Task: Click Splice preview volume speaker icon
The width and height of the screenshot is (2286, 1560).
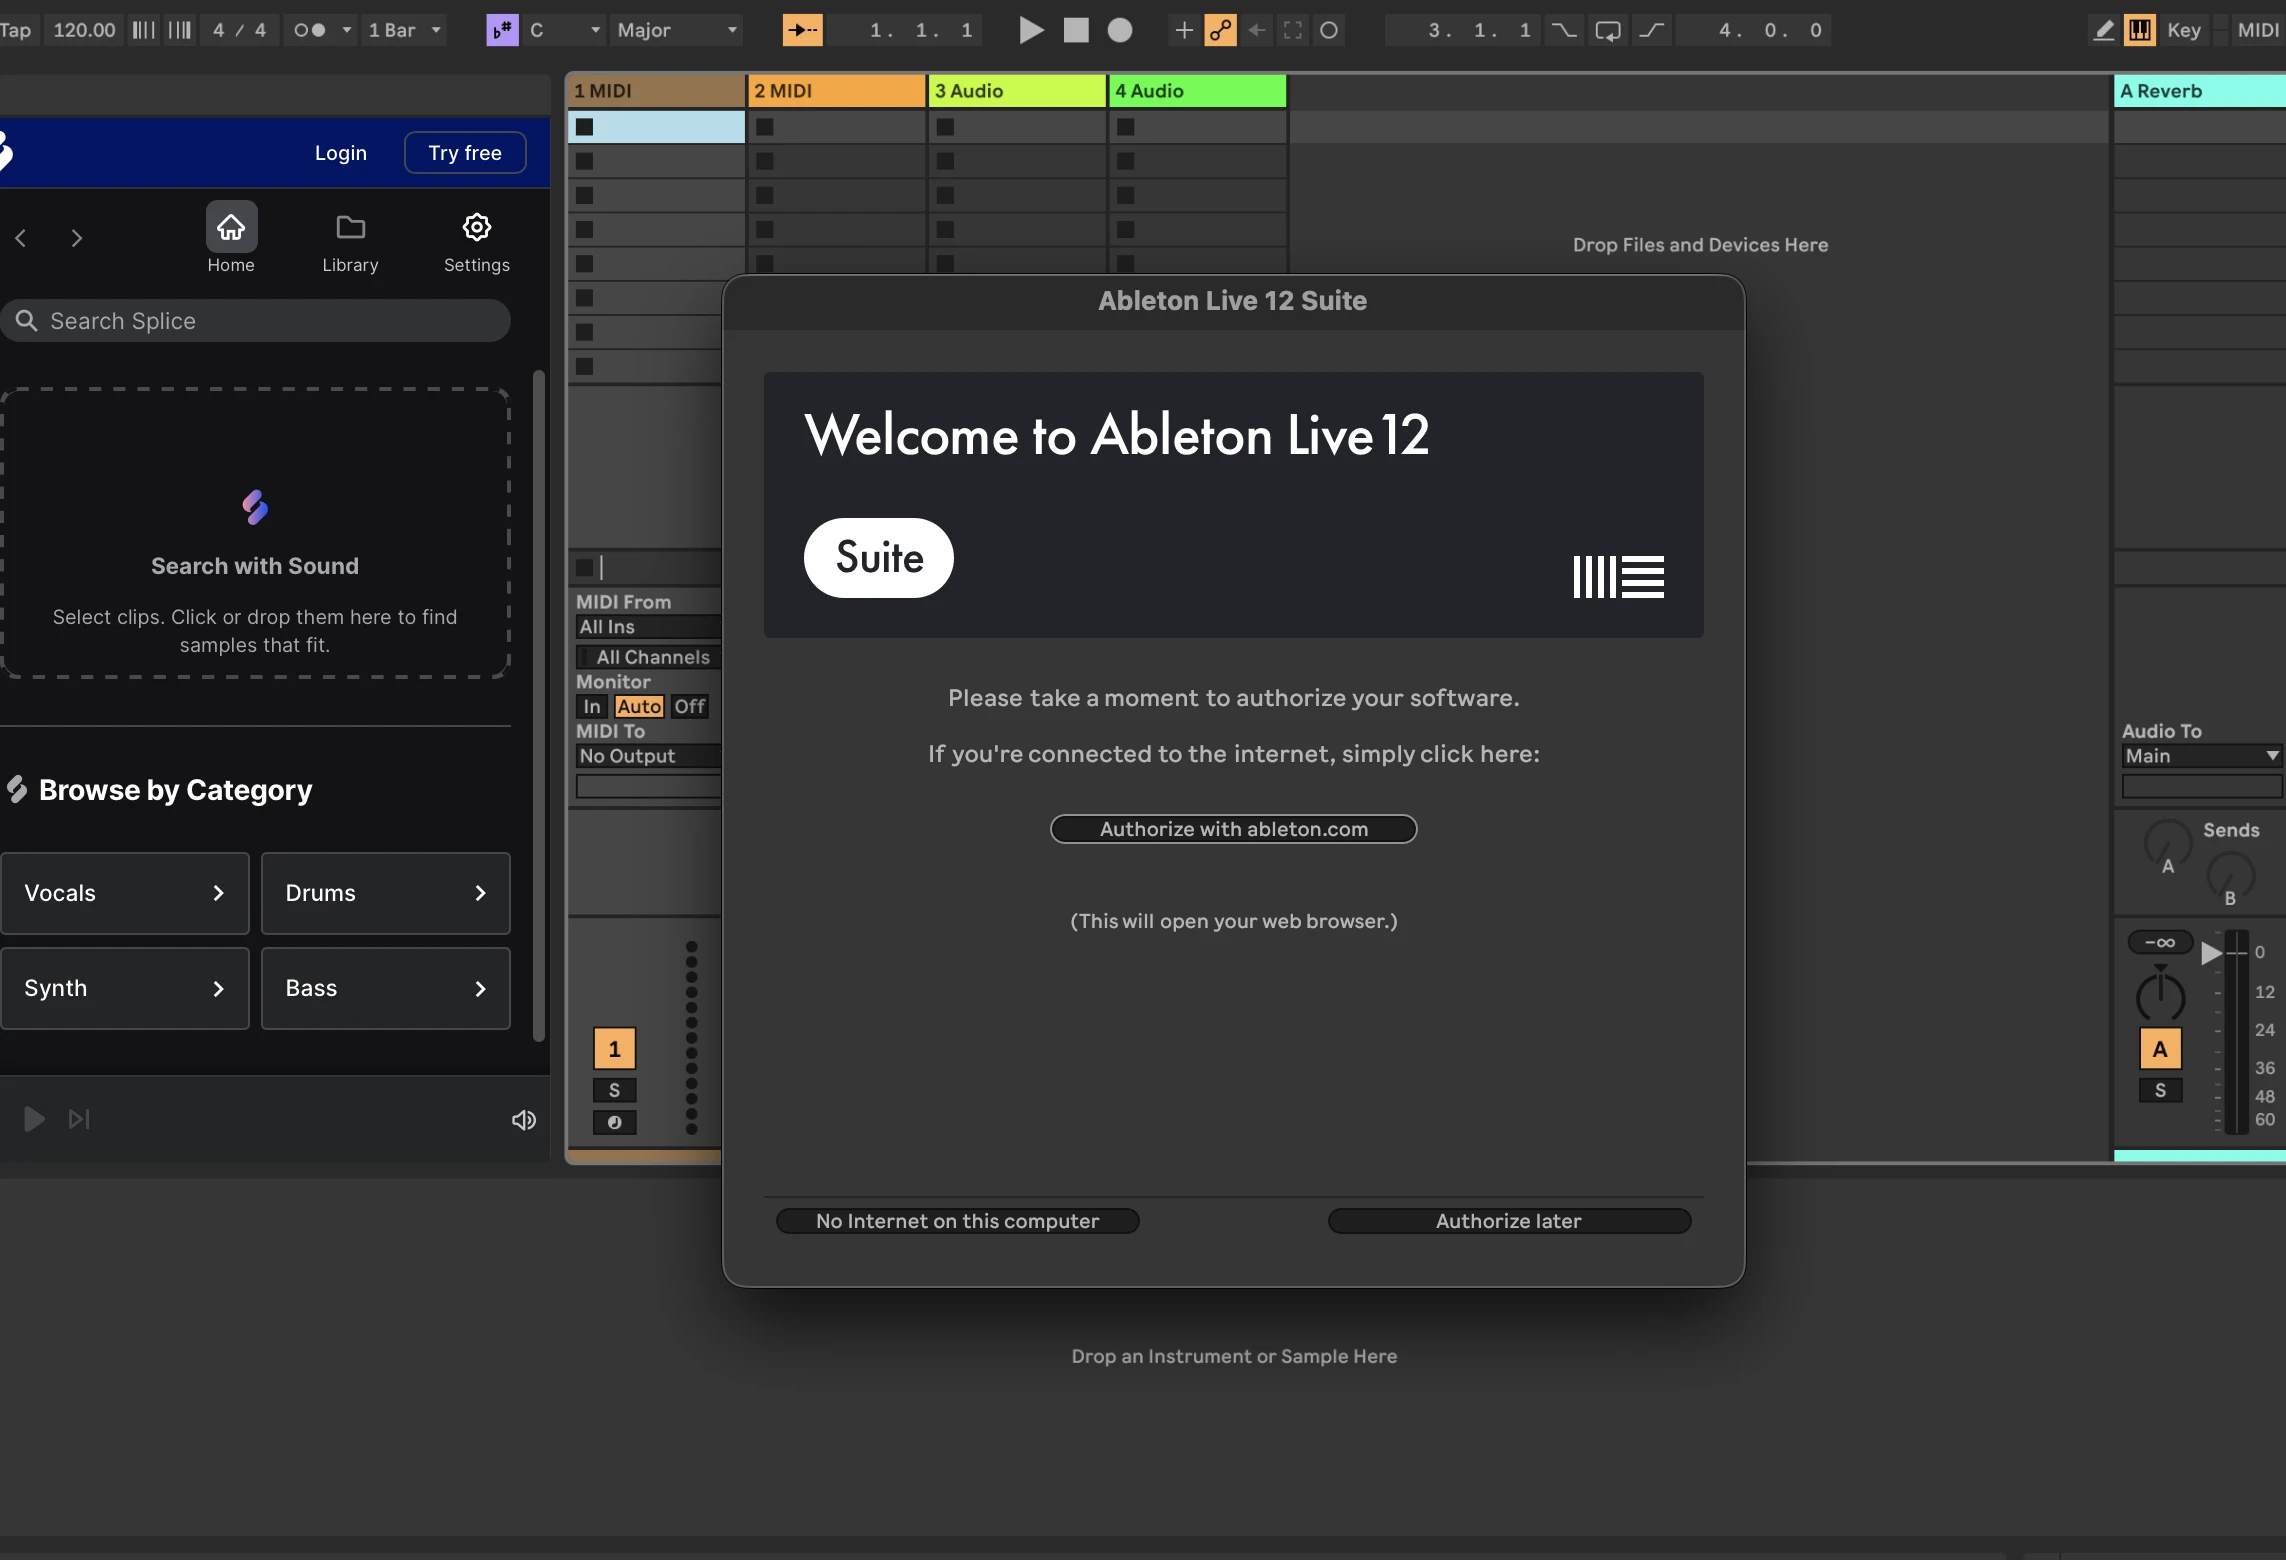Action: pyautogui.click(x=524, y=1120)
